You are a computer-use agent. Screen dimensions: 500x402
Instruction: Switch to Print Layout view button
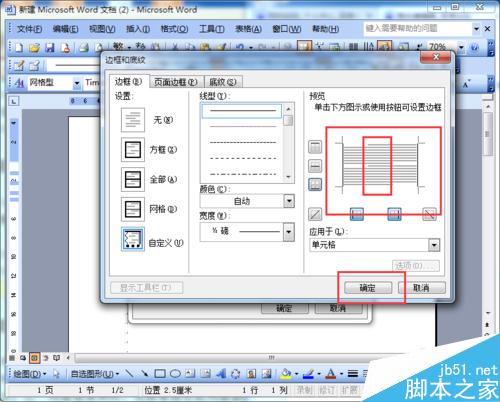coord(34,358)
